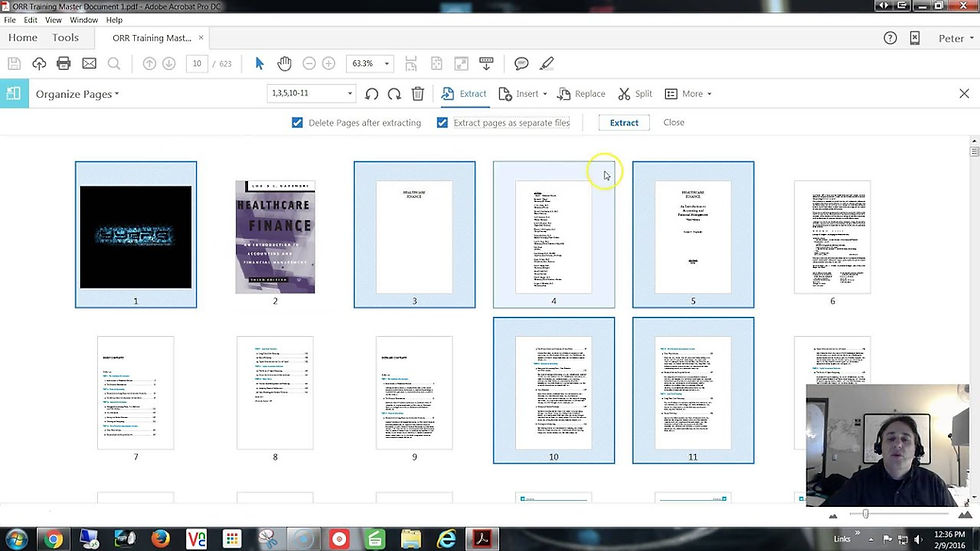The width and height of the screenshot is (980, 551).
Task: Open the File menu
Action: [x=10, y=20]
